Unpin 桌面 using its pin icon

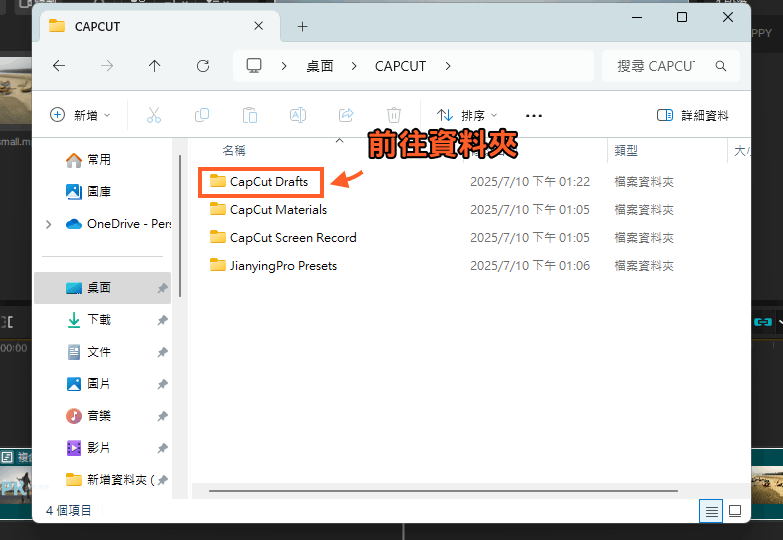[x=162, y=288]
